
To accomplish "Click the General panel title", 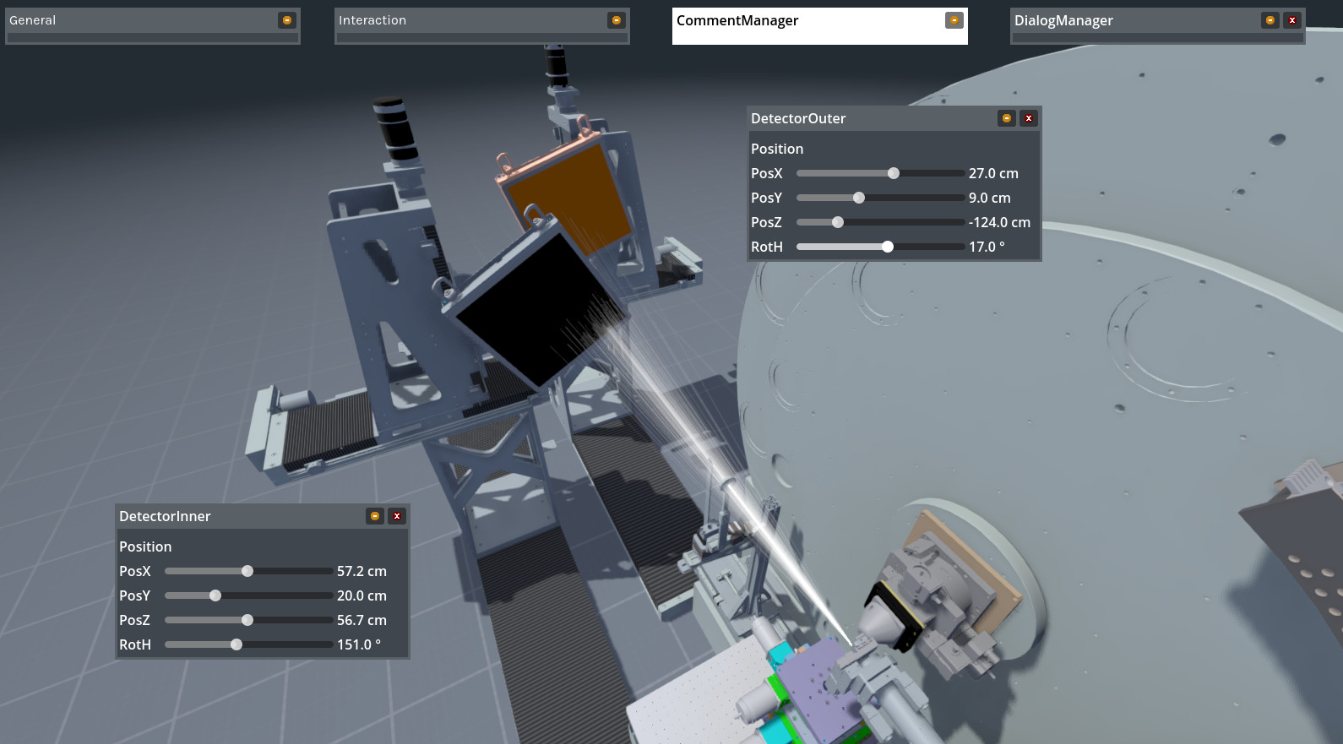I will pyautogui.click(x=33, y=20).
